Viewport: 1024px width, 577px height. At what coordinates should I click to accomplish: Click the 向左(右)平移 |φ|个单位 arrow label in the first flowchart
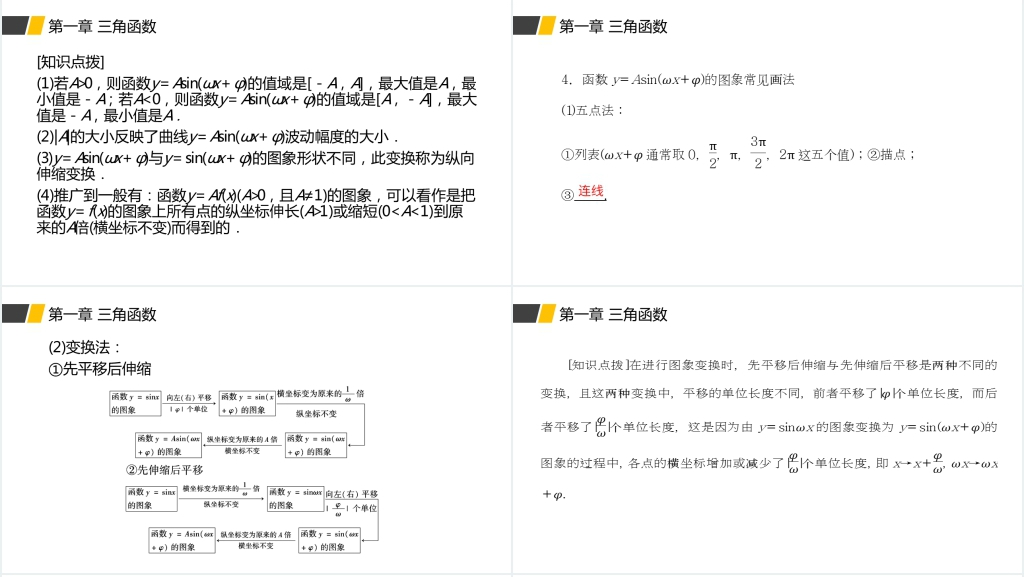tap(189, 403)
